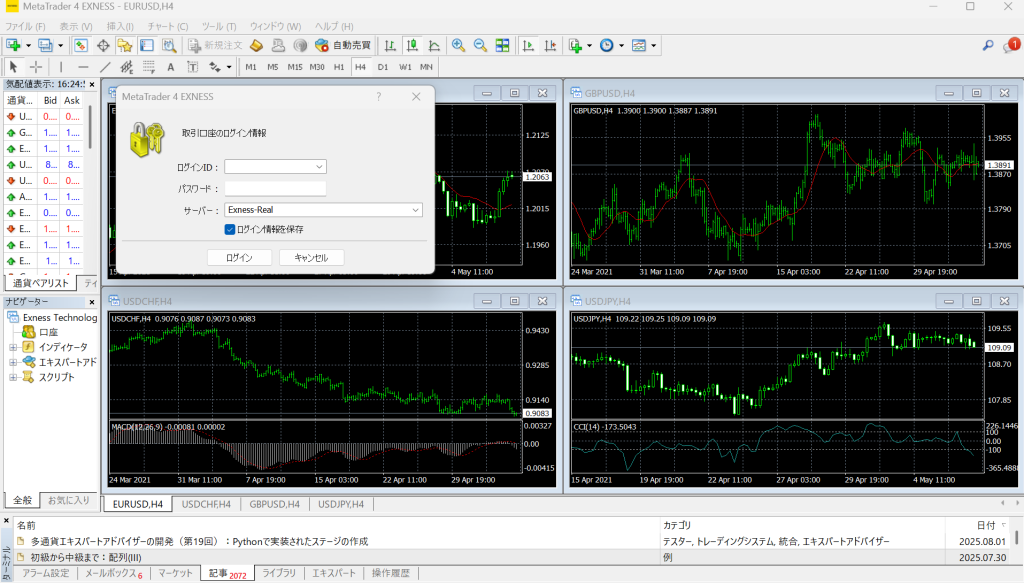
Task: Switch to USDCHF,H4 chart tab
Action: [x=206, y=504]
